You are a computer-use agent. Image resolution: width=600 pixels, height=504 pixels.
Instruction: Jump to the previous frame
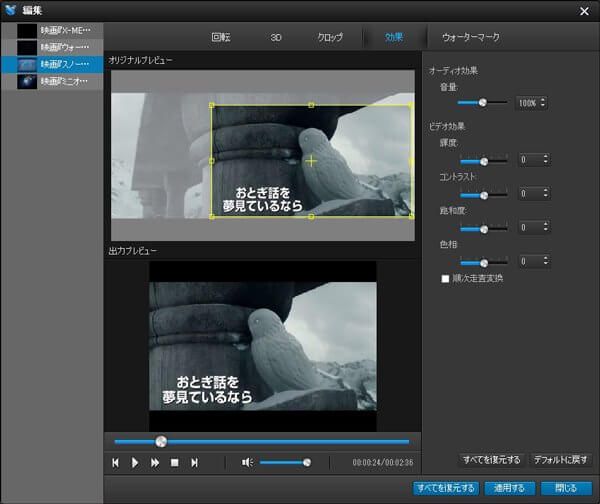click(116, 462)
